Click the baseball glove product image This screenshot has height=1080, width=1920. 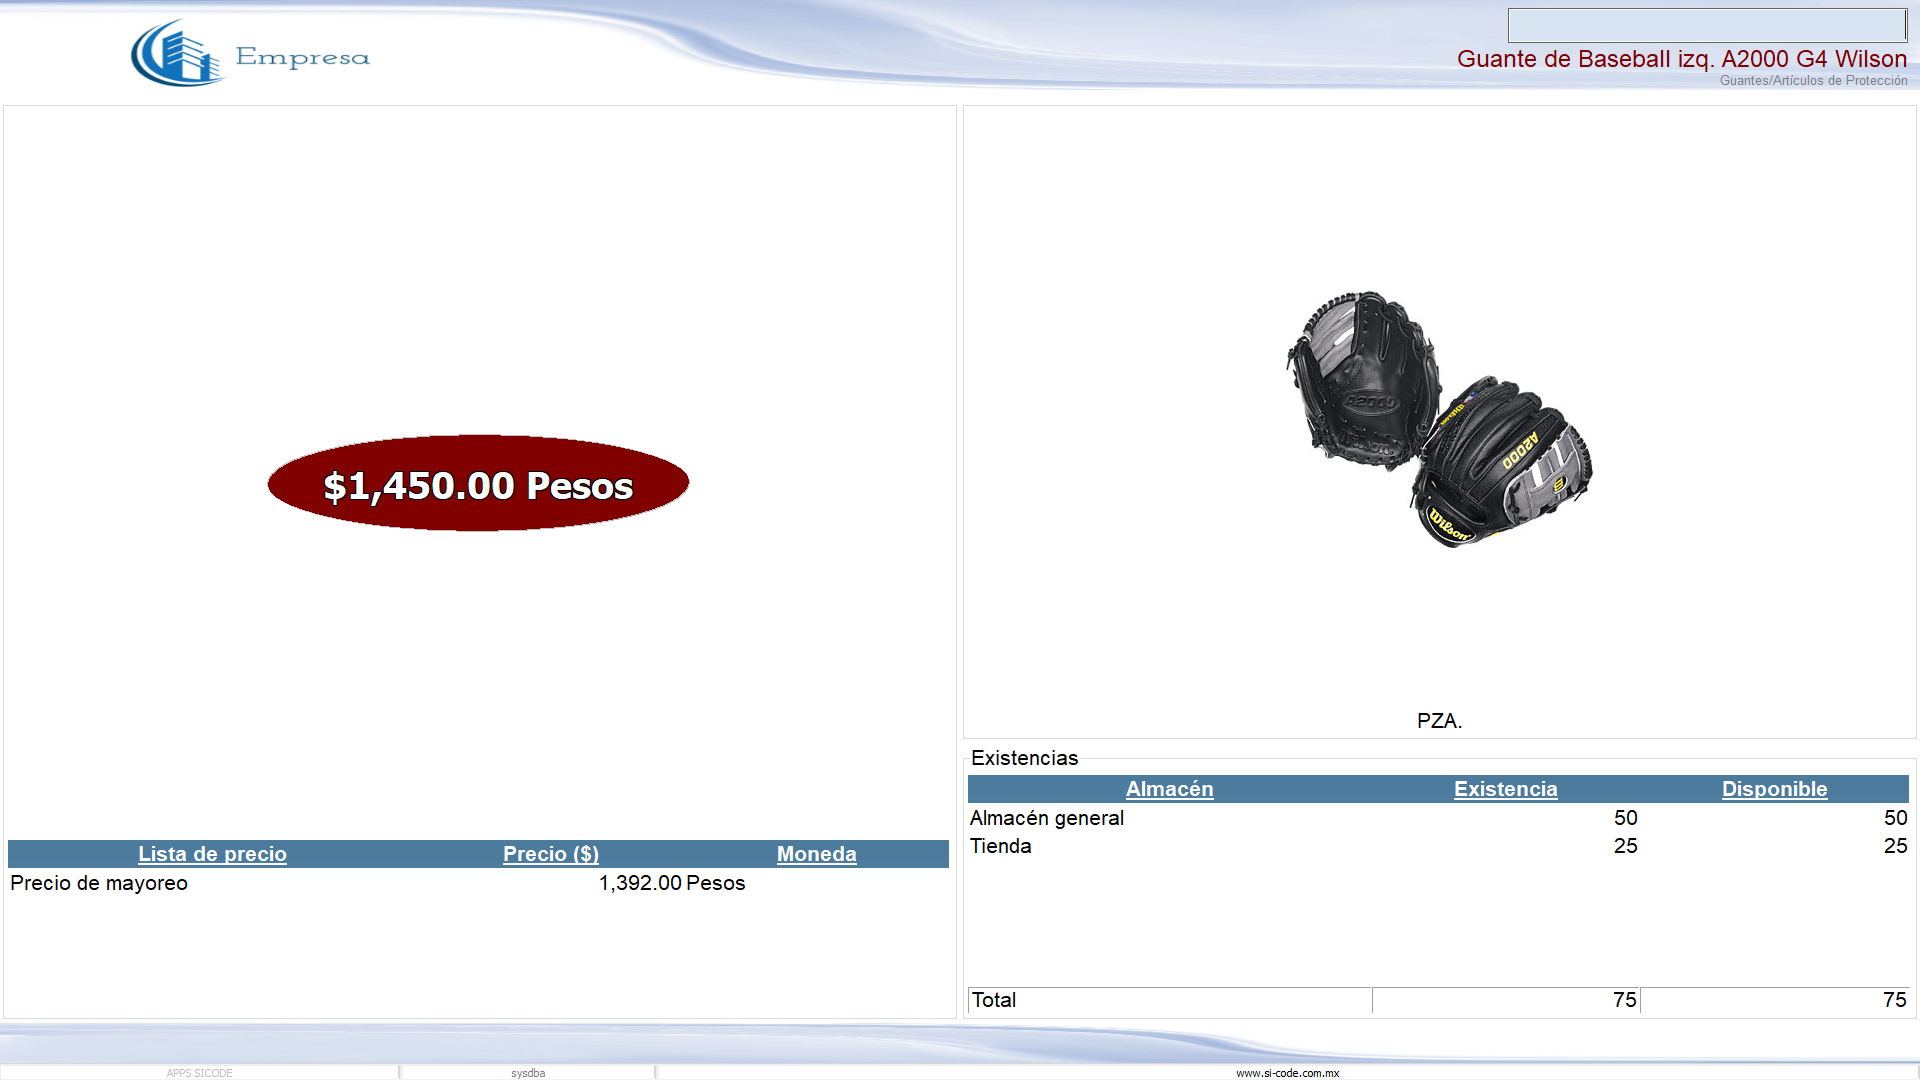point(1439,420)
